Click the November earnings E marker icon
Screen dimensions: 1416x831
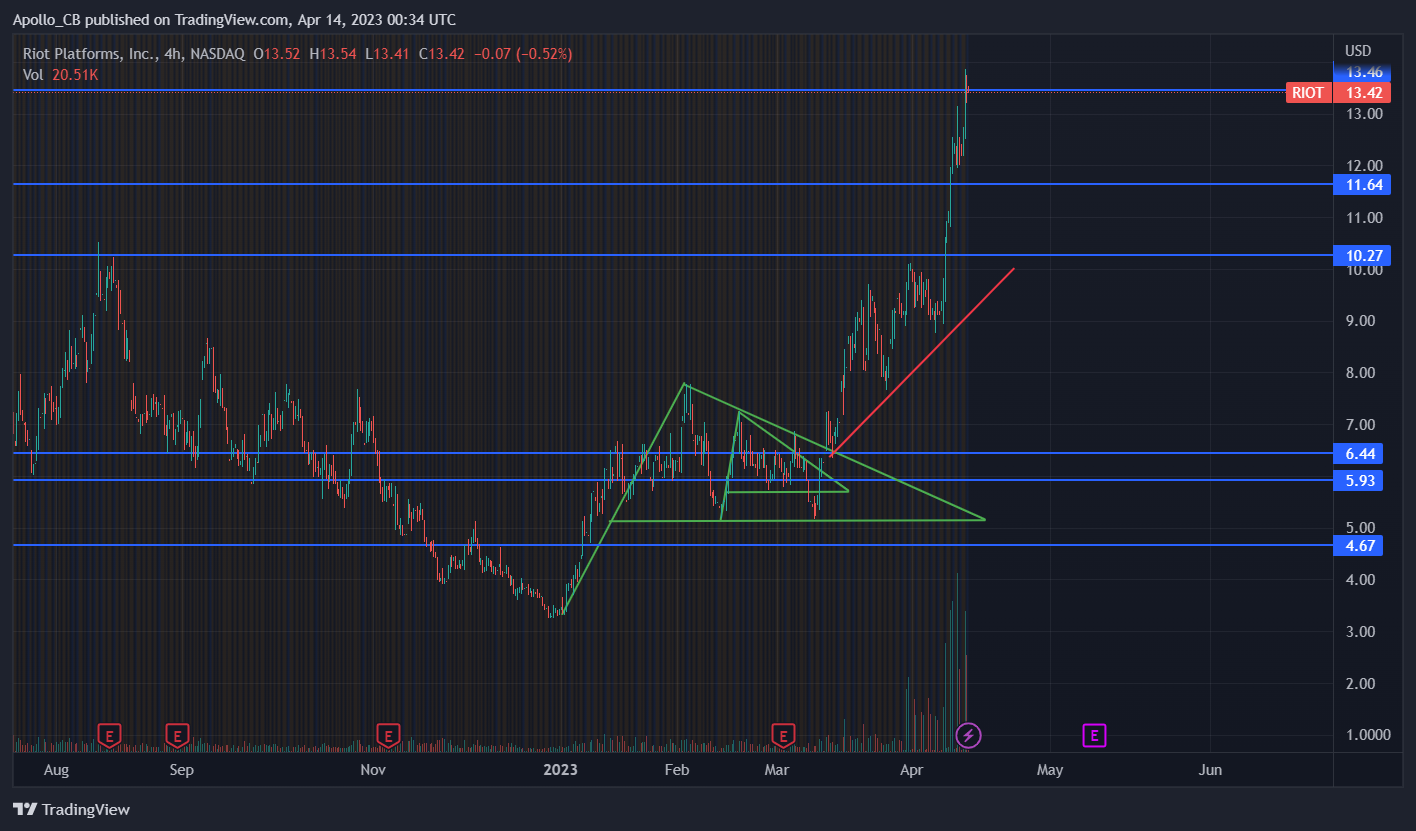tap(387, 734)
